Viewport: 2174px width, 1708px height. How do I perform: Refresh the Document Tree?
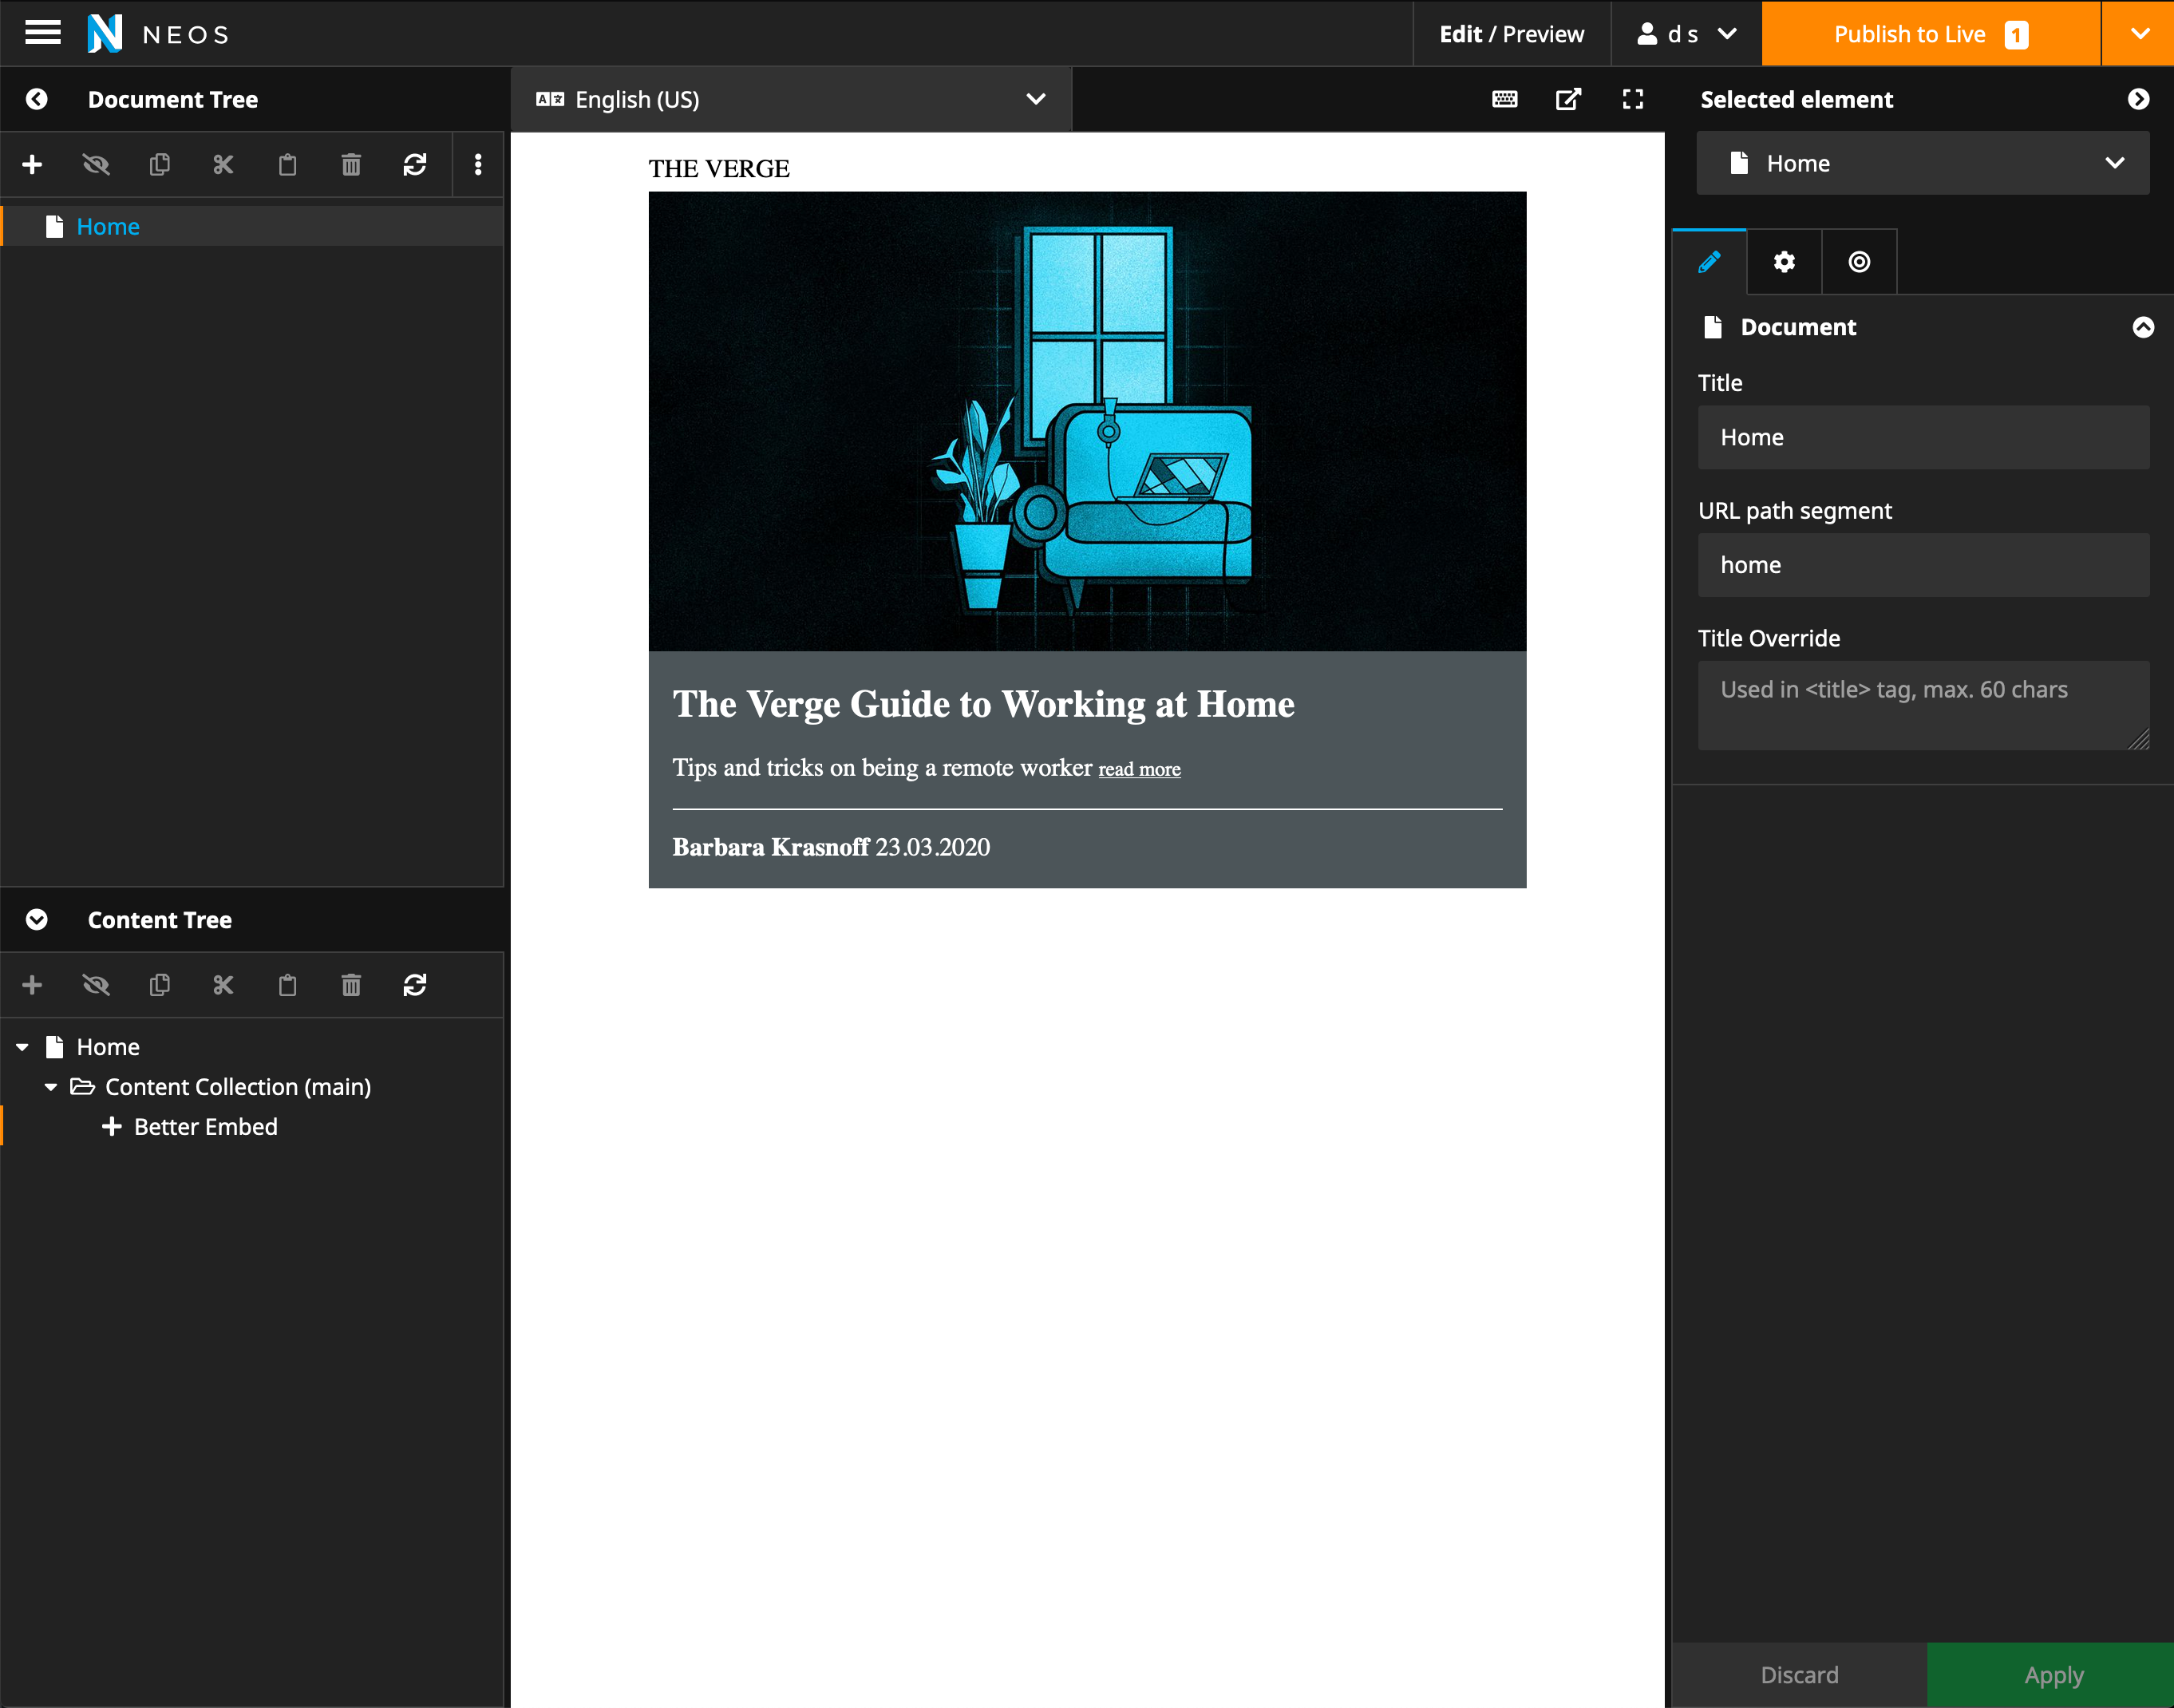point(414,164)
